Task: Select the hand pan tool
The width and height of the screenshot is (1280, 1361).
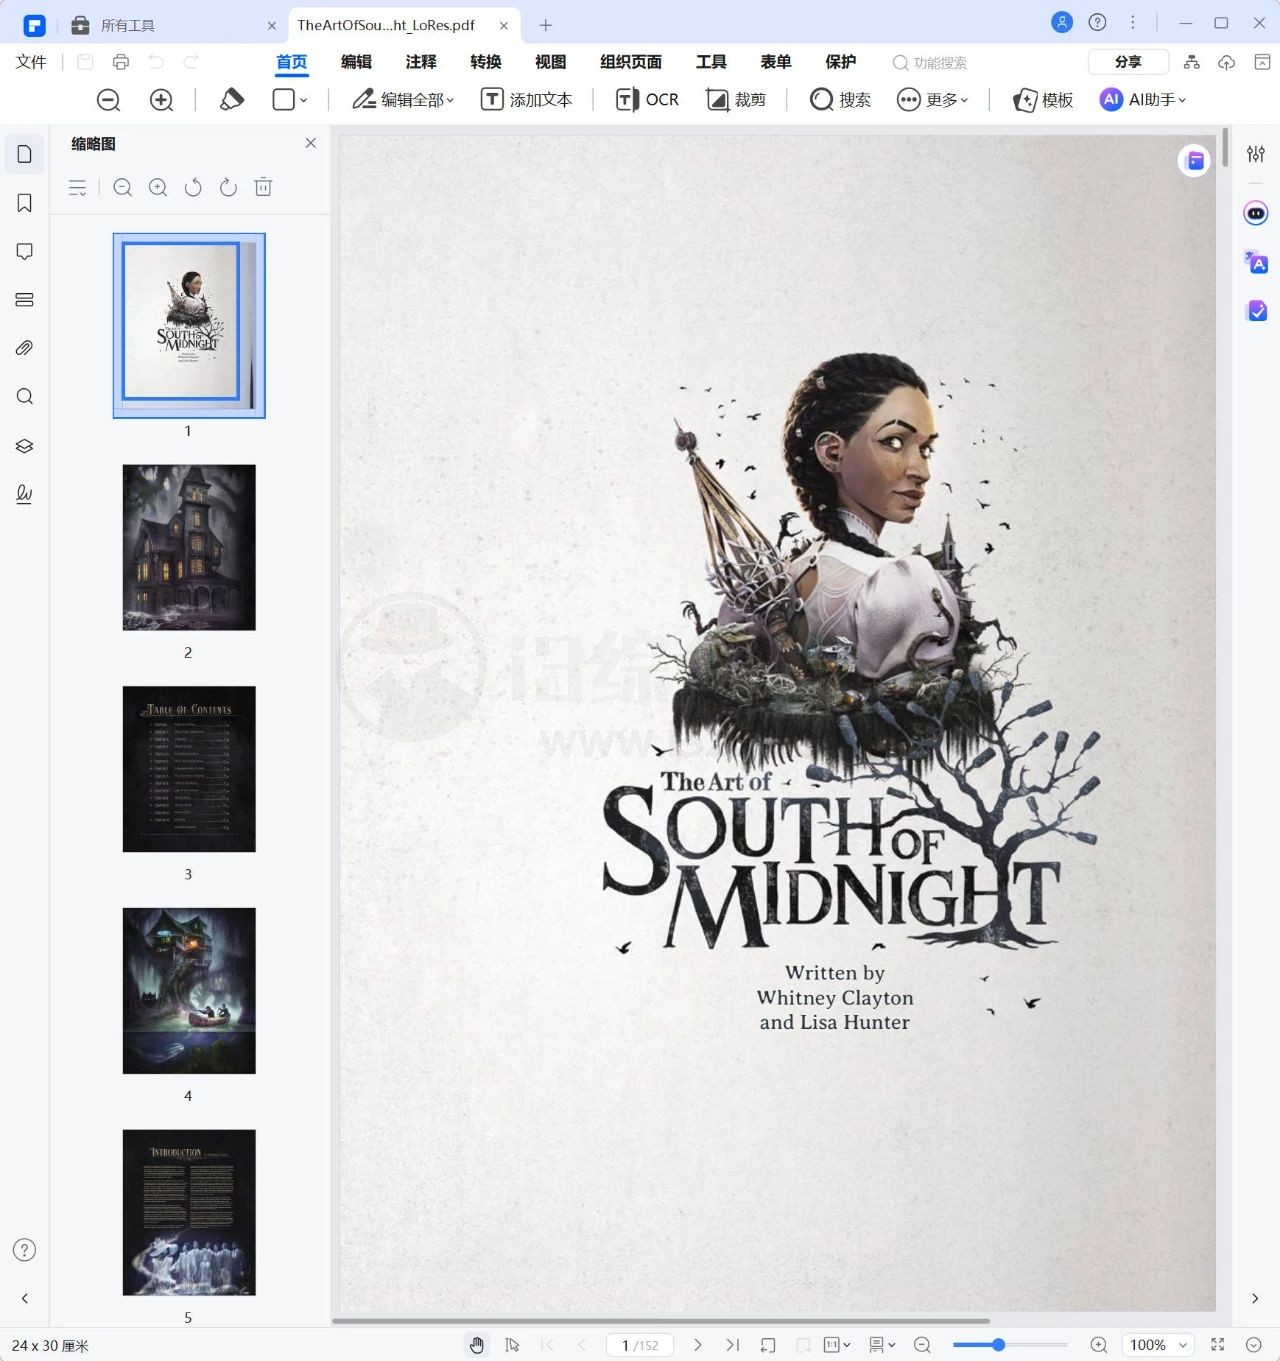Action: tap(477, 1345)
